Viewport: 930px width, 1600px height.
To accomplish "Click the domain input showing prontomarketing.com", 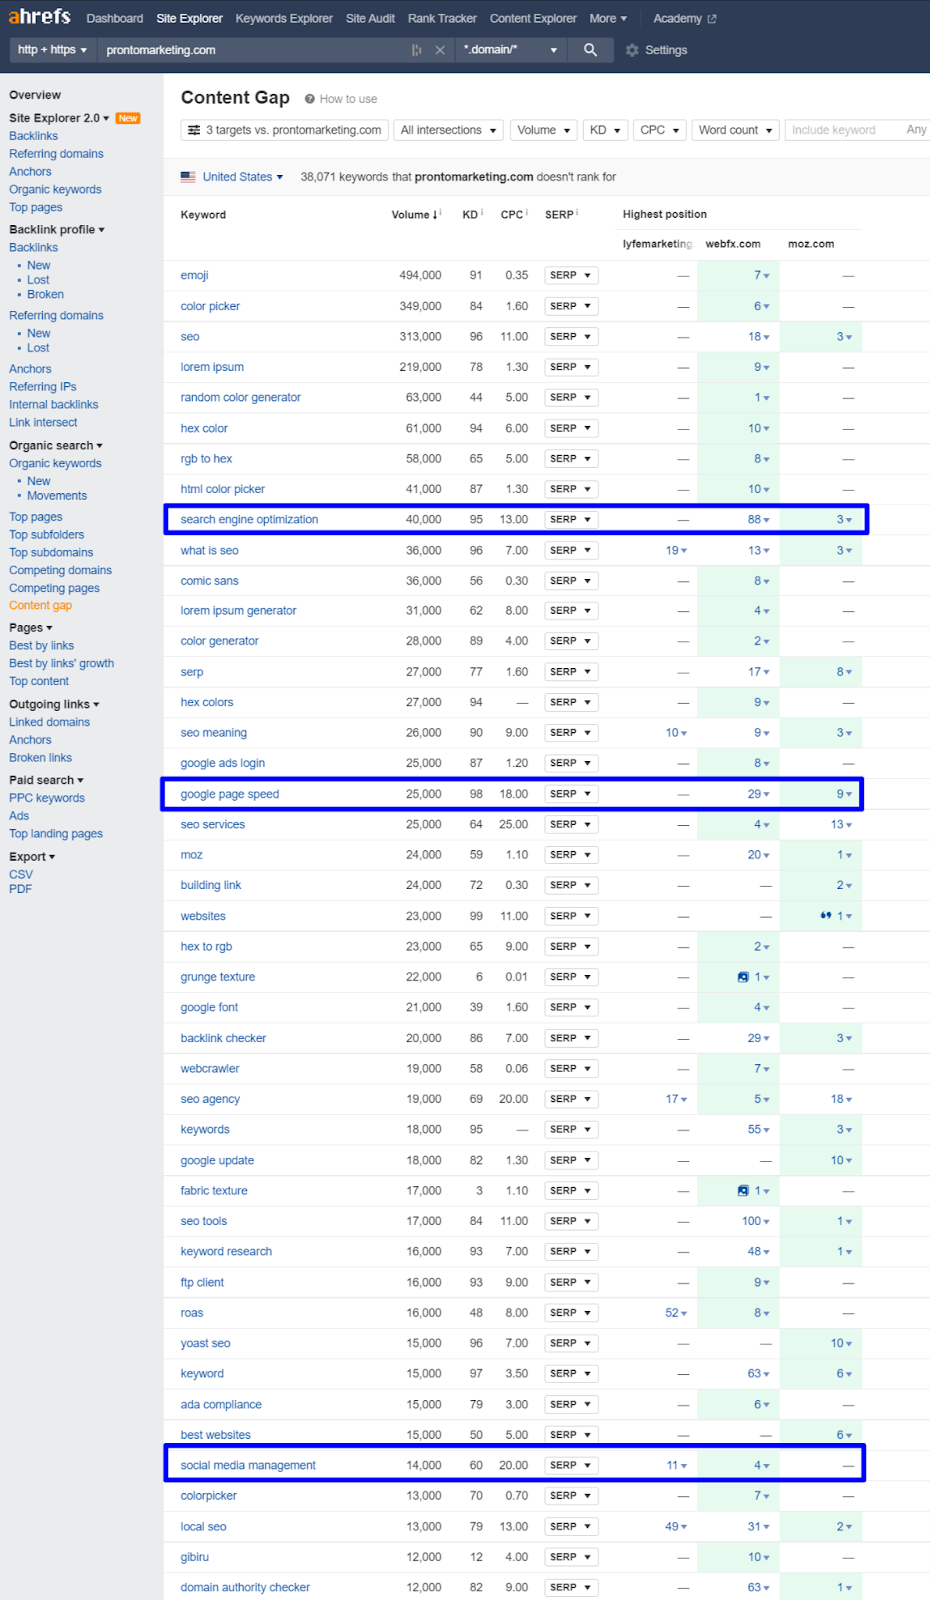I will coord(253,50).
